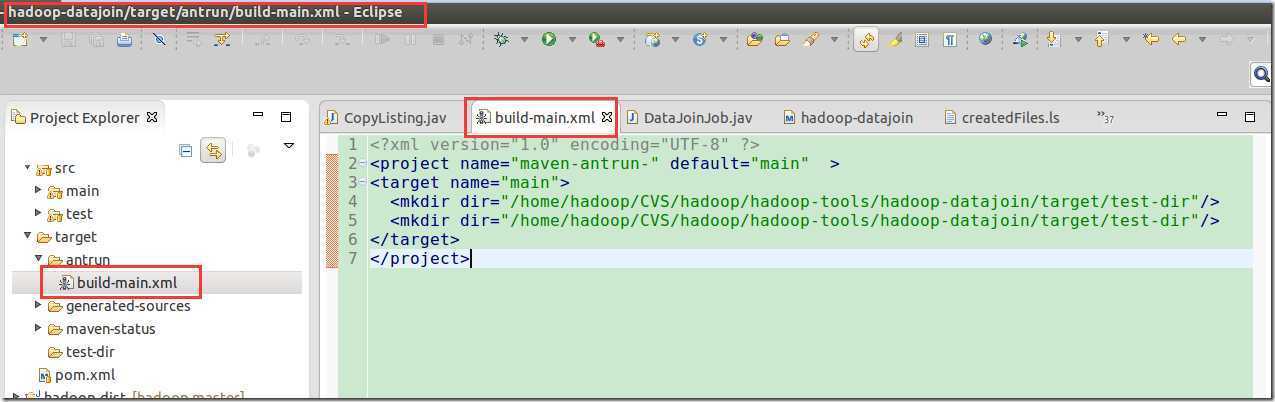This screenshot has width=1275, height=402.
Task: Click the Previous Annotation up-arrow icon
Action: (x=1102, y=40)
